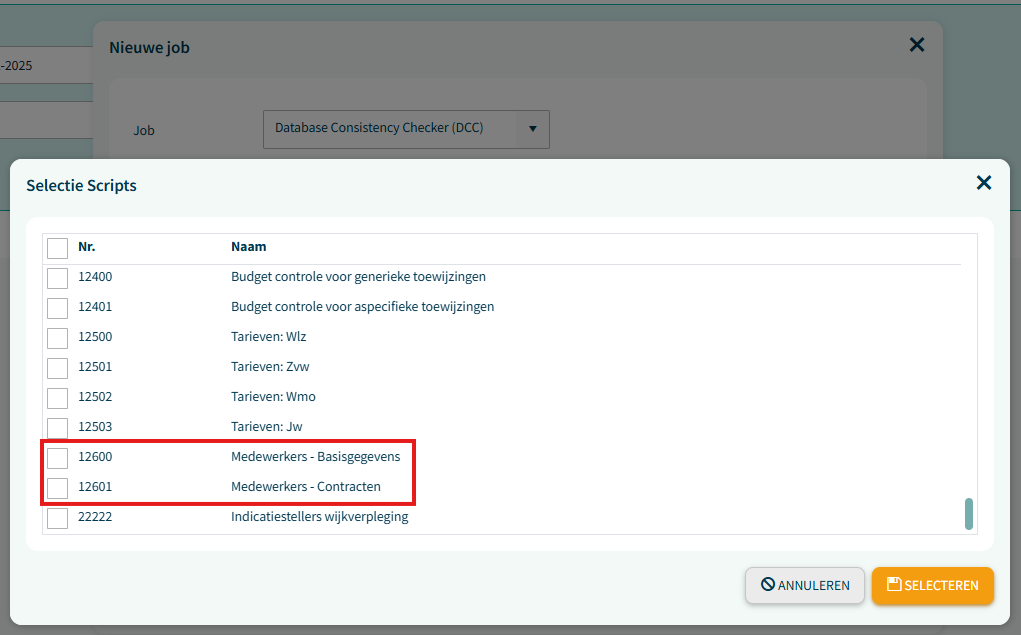Screen dimensions: 1021x635
Task: Click the Medewerkers - Contracten row name
Action: point(305,487)
